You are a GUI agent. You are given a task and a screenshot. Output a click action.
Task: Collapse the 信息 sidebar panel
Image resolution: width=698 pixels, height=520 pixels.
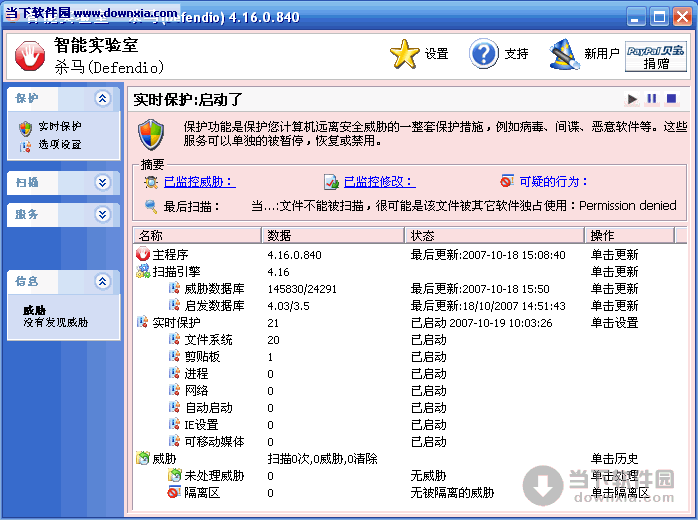pyautogui.click(x=103, y=281)
